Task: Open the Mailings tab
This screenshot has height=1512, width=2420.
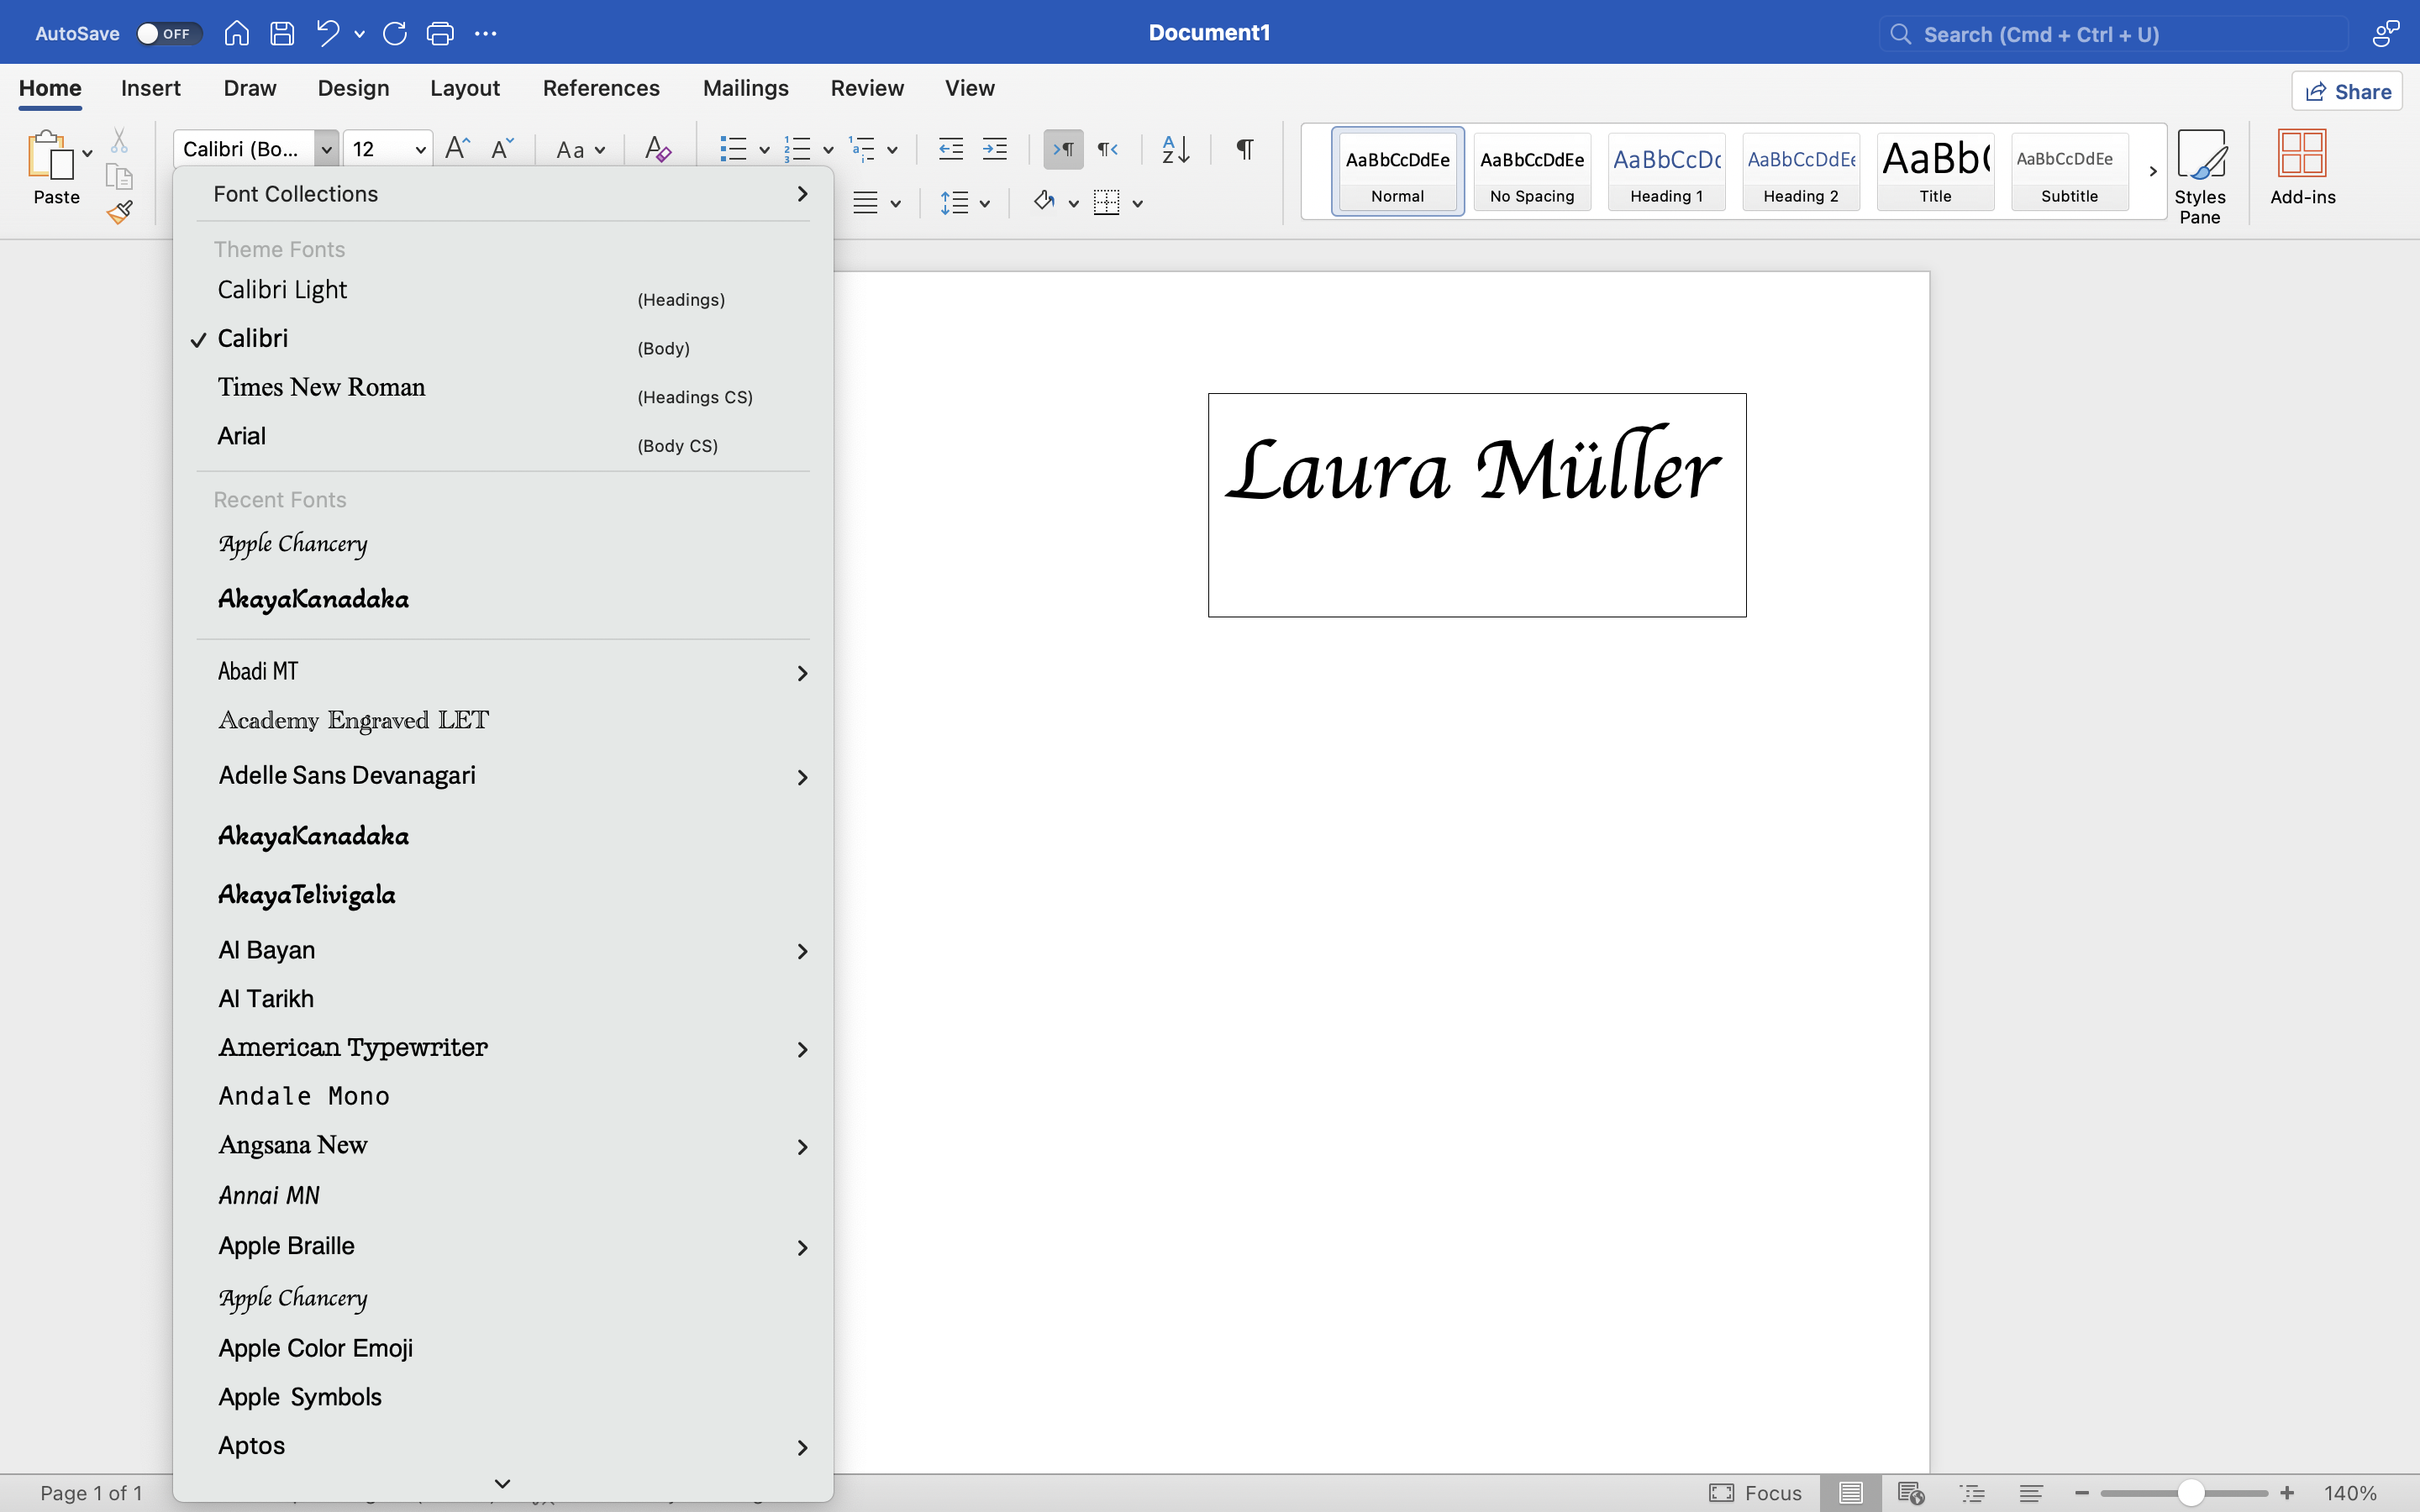Action: click(746, 88)
